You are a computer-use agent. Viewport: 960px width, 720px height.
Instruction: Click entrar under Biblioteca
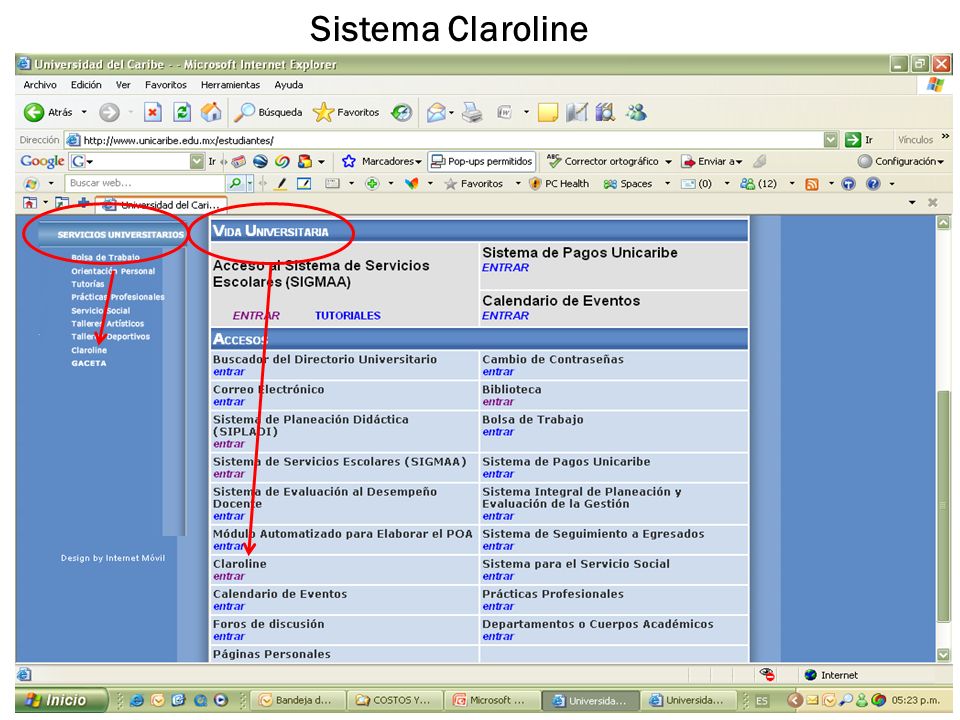click(x=498, y=402)
